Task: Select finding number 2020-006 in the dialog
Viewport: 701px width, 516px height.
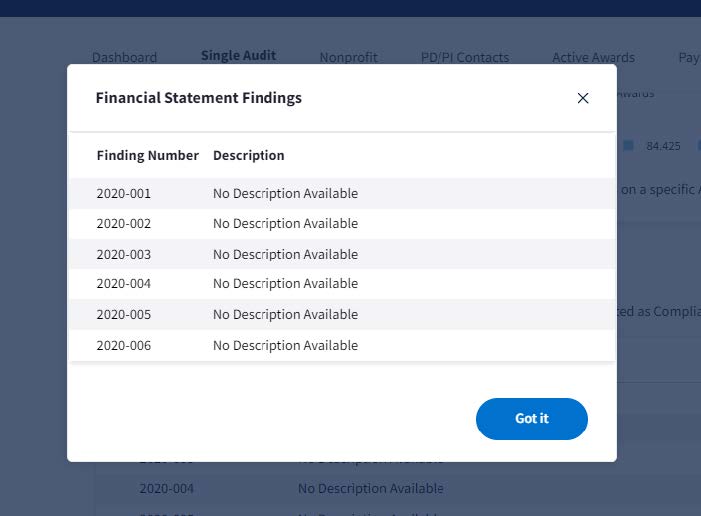Action: point(124,345)
